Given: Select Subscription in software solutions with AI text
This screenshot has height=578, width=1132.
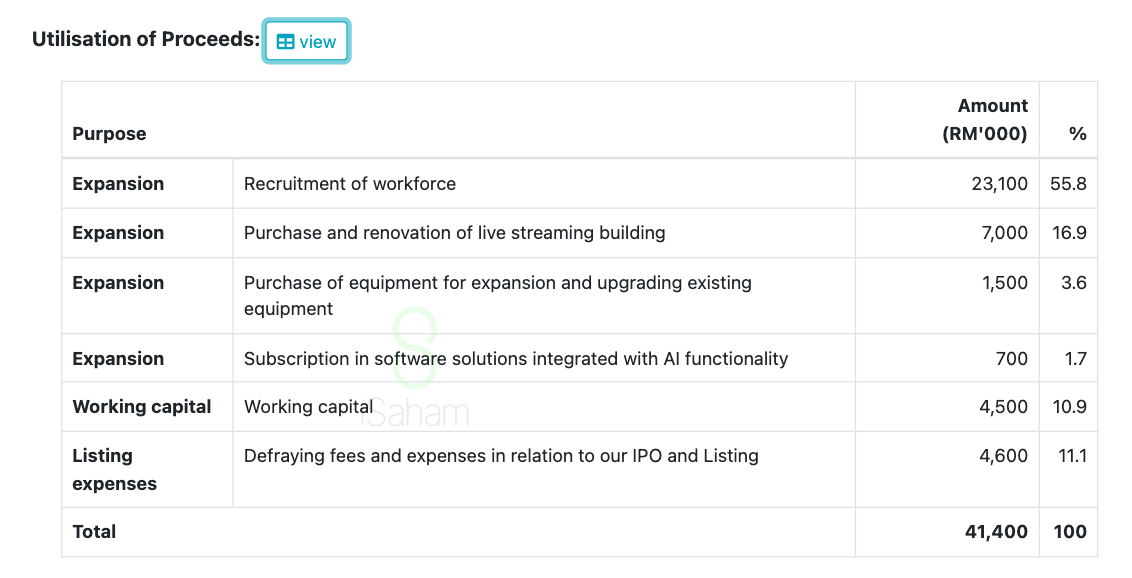Looking at the screenshot, I should [515, 359].
